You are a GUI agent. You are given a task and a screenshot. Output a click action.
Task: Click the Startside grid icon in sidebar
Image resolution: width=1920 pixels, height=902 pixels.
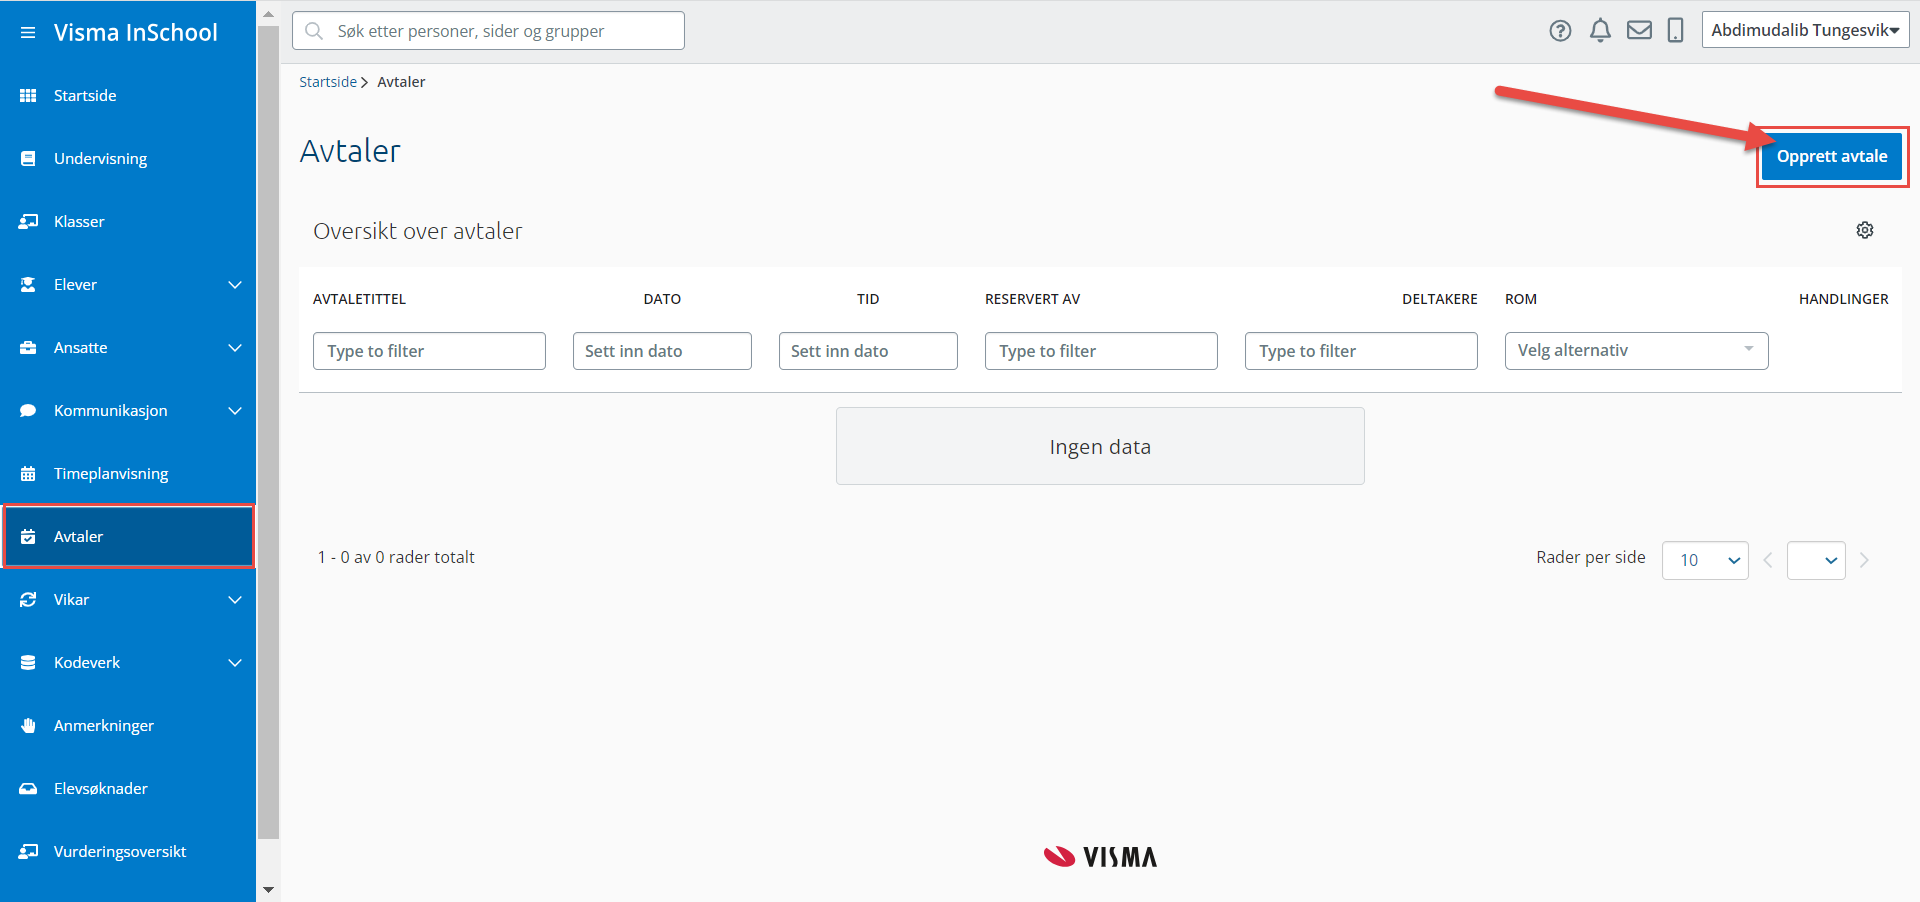[x=28, y=96]
